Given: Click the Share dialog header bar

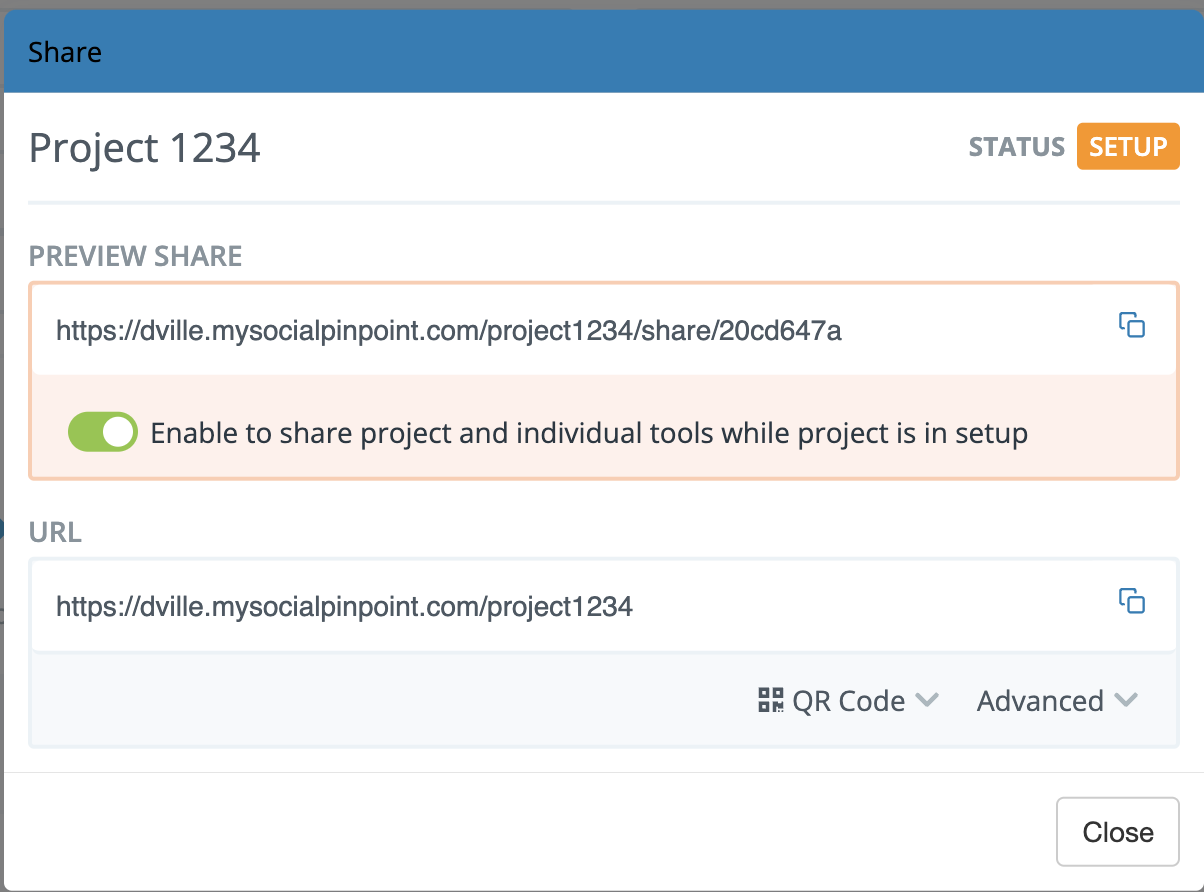Looking at the screenshot, I should pos(600,52).
